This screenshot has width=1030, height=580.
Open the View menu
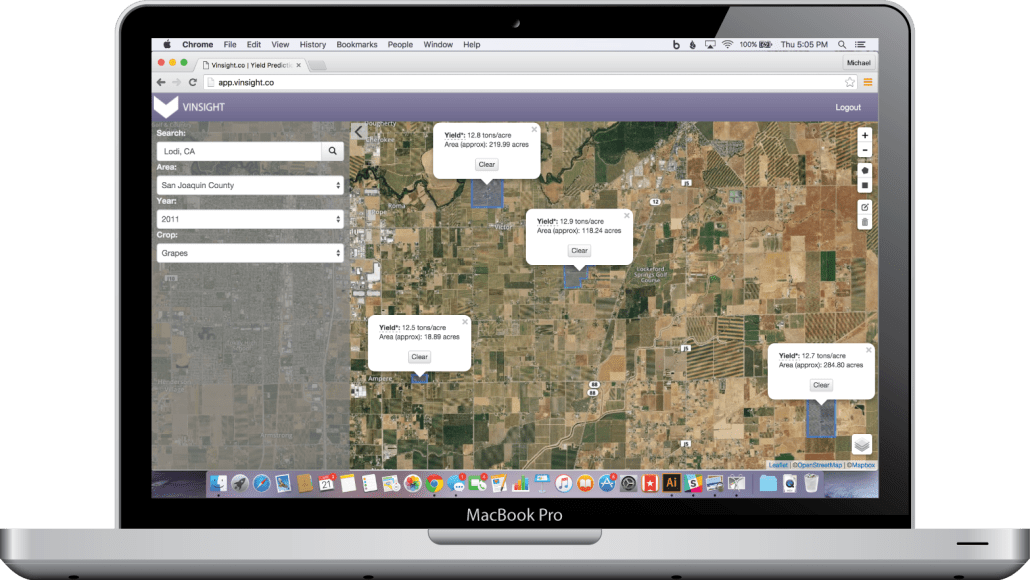[x=280, y=45]
